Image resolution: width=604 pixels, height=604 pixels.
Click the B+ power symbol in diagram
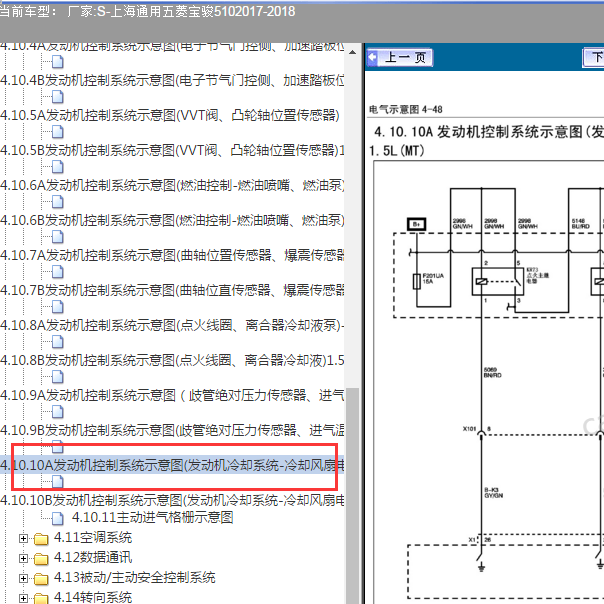pyautogui.click(x=416, y=224)
